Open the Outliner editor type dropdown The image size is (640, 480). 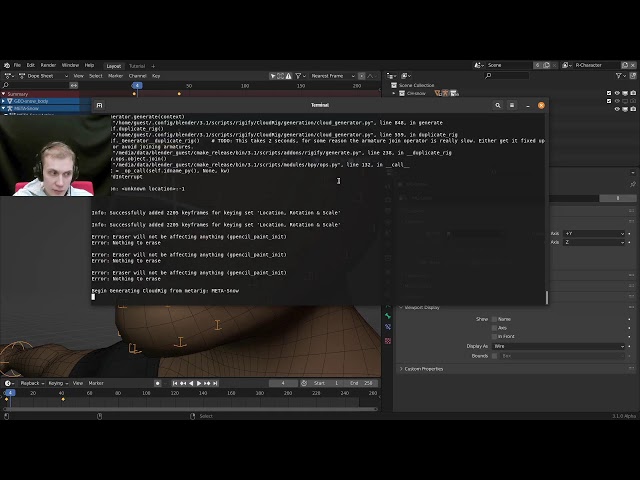tap(391, 76)
